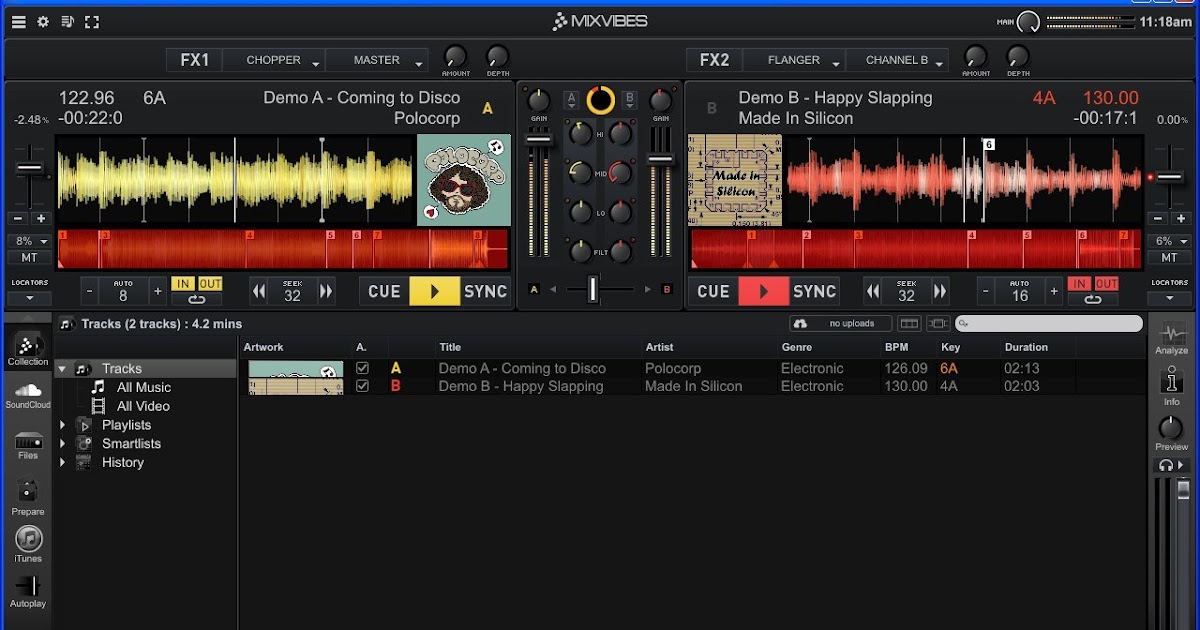This screenshot has width=1200, height=630.
Task: Move the crossfader to the center mixer
Action: (592, 289)
